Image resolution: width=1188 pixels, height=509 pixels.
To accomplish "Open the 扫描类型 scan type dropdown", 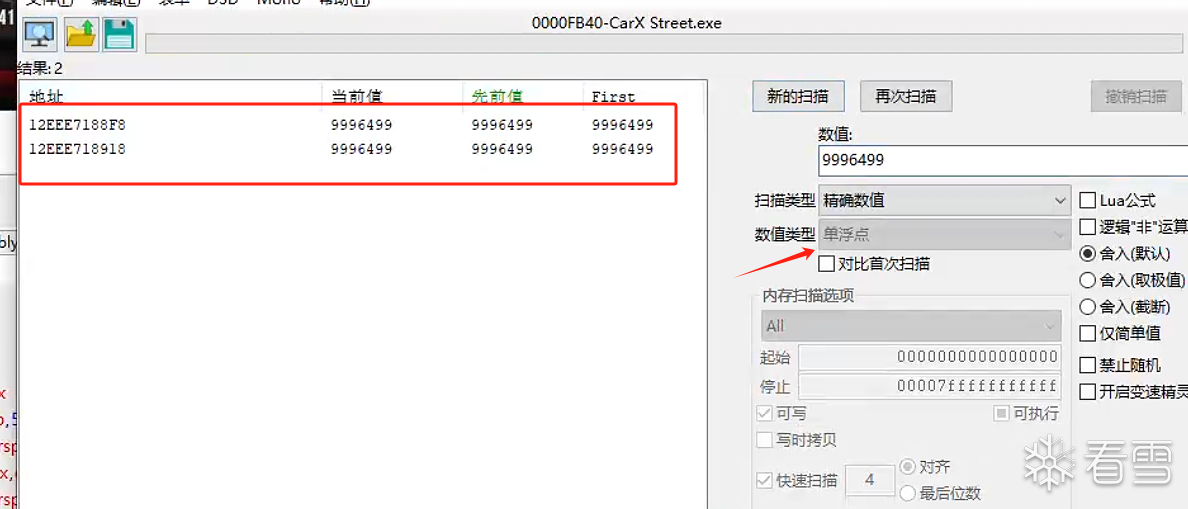I will [945, 201].
